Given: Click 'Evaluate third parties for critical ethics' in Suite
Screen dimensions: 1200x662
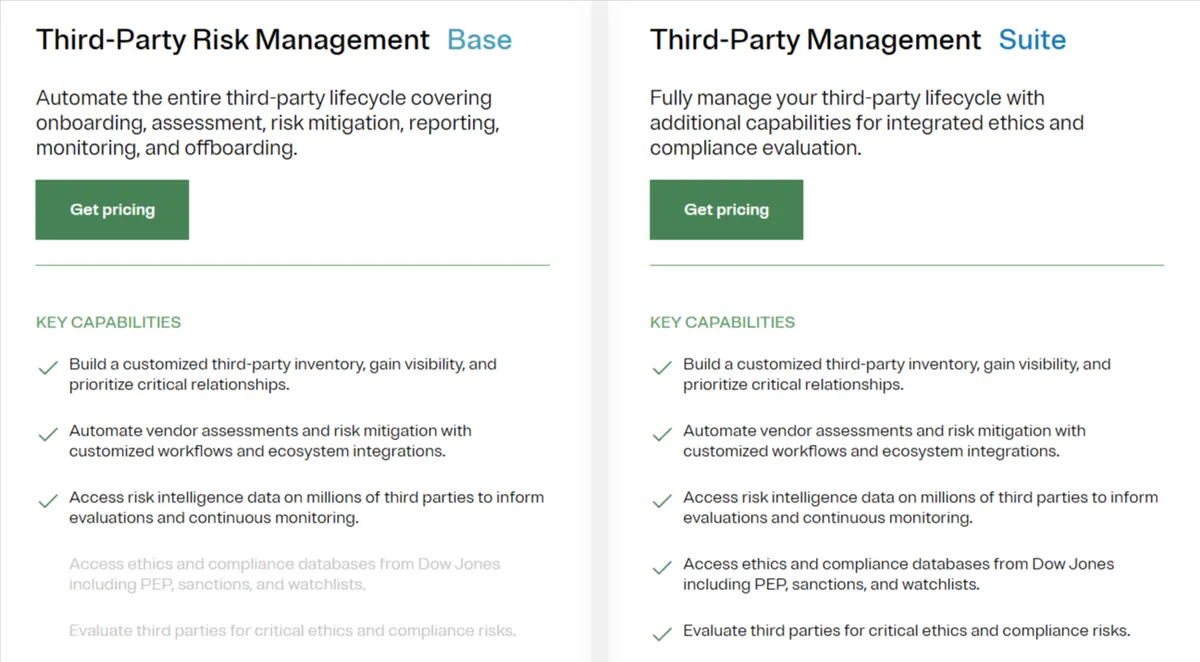Looking at the screenshot, I should coord(906,631).
